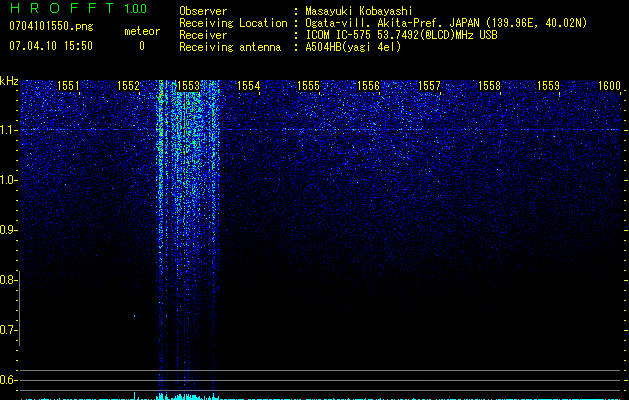Click the Receiver value ICOM IC-575

pos(340,35)
